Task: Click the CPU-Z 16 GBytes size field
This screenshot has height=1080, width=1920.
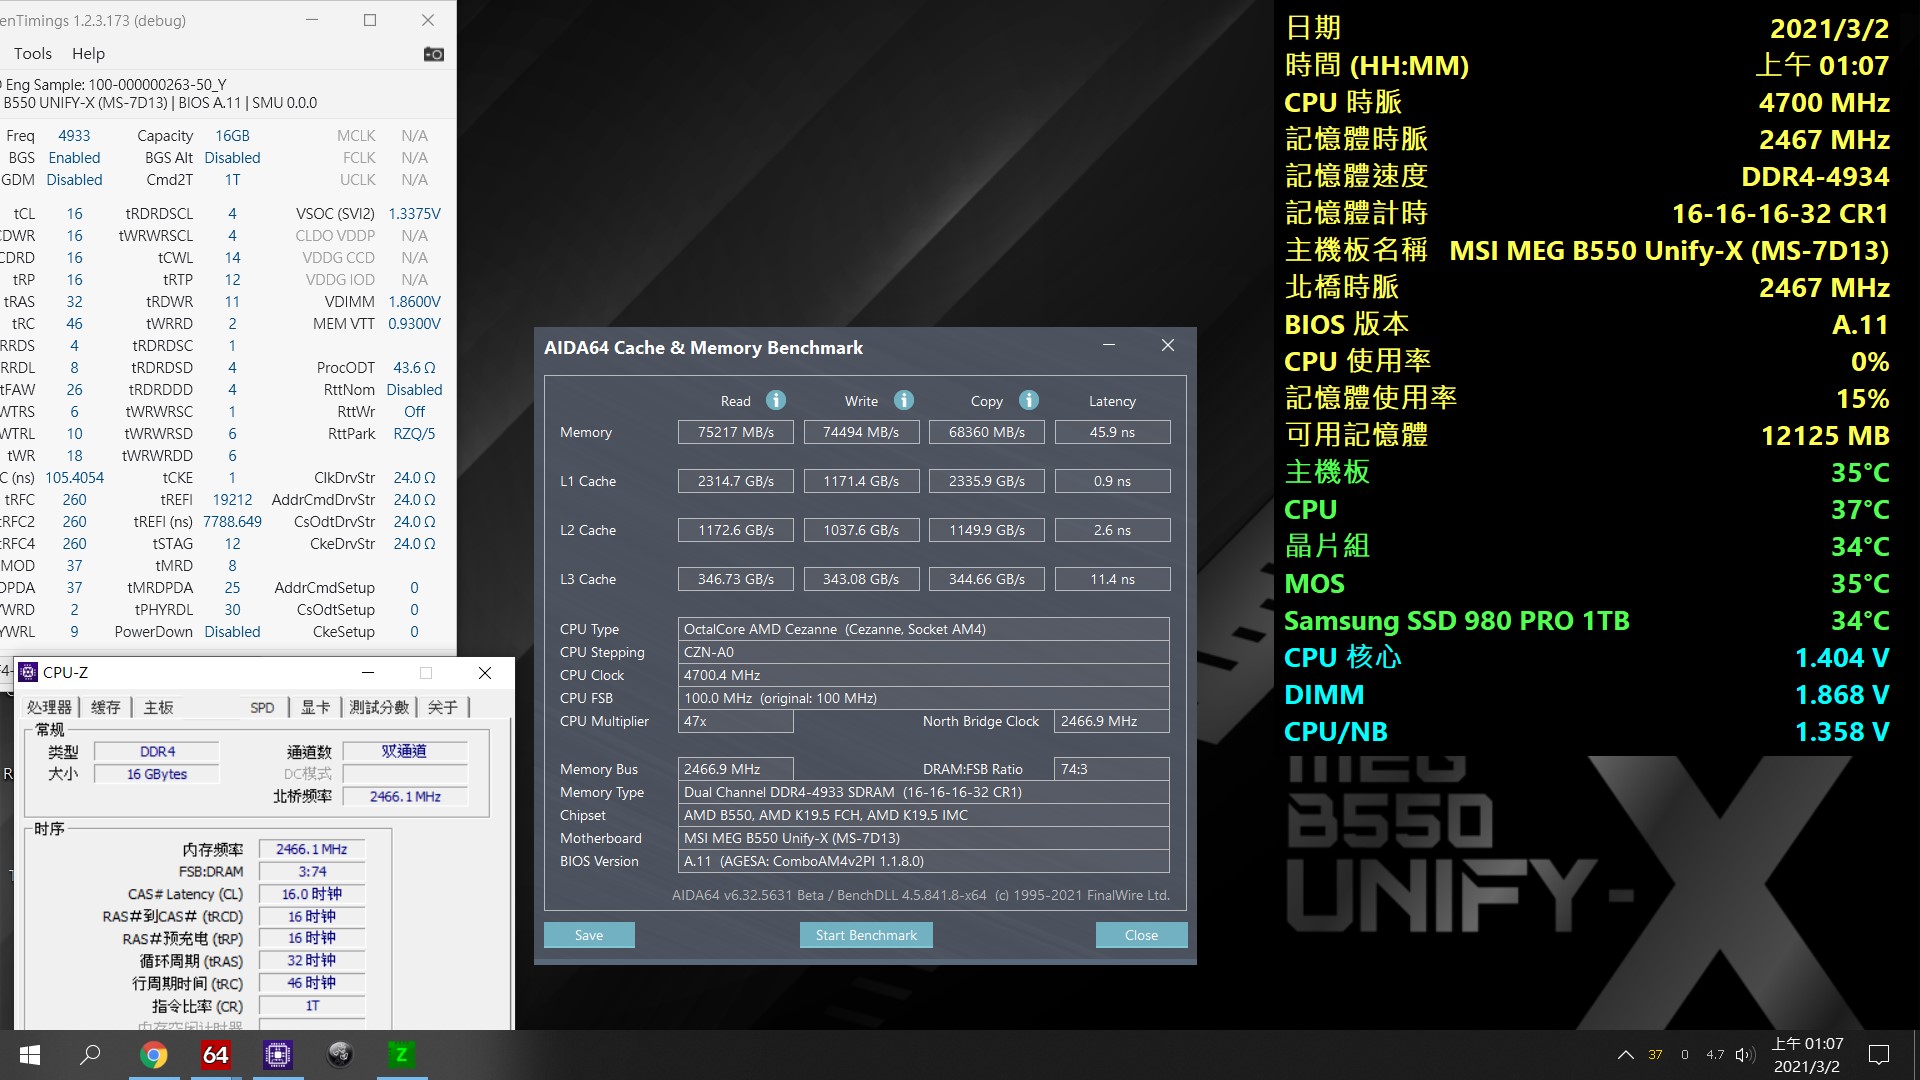Action: pyautogui.click(x=157, y=774)
